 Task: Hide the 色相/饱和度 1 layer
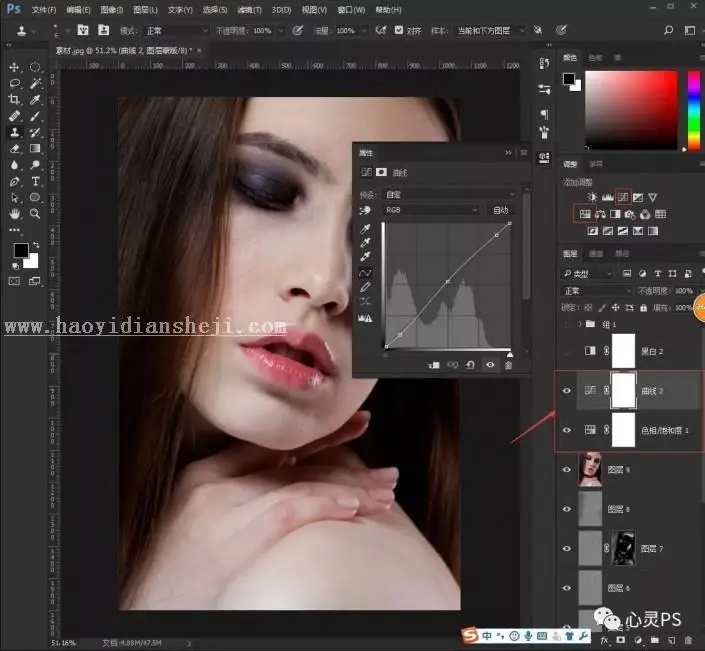[x=567, y=430]
